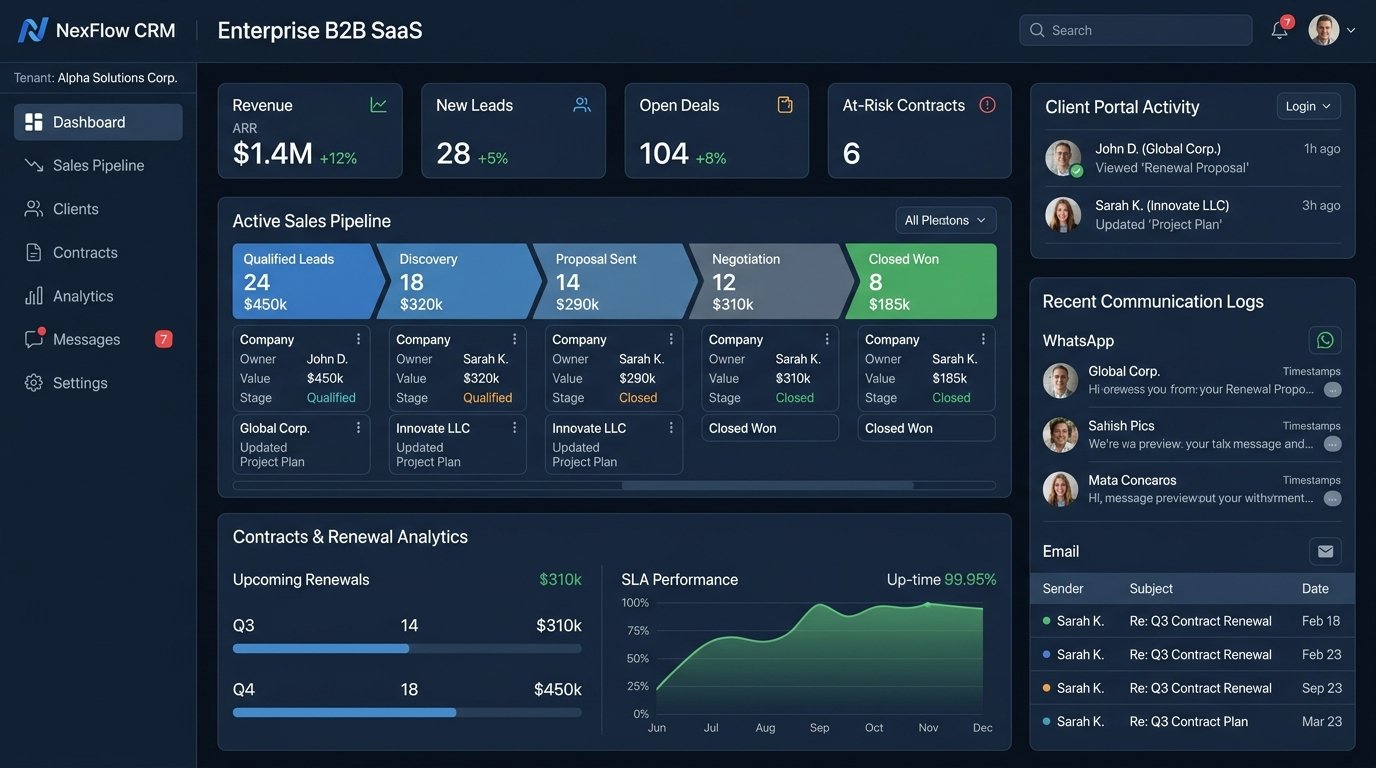Go to Dashboard in sidebar
This screenshot has height=768, width=1376.
click(98, 122)
